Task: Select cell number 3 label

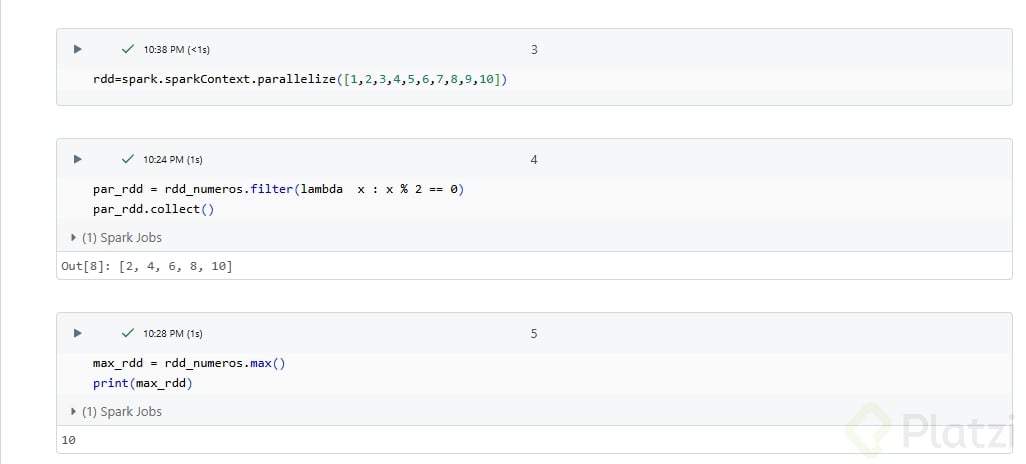Action: coord(534,49)
